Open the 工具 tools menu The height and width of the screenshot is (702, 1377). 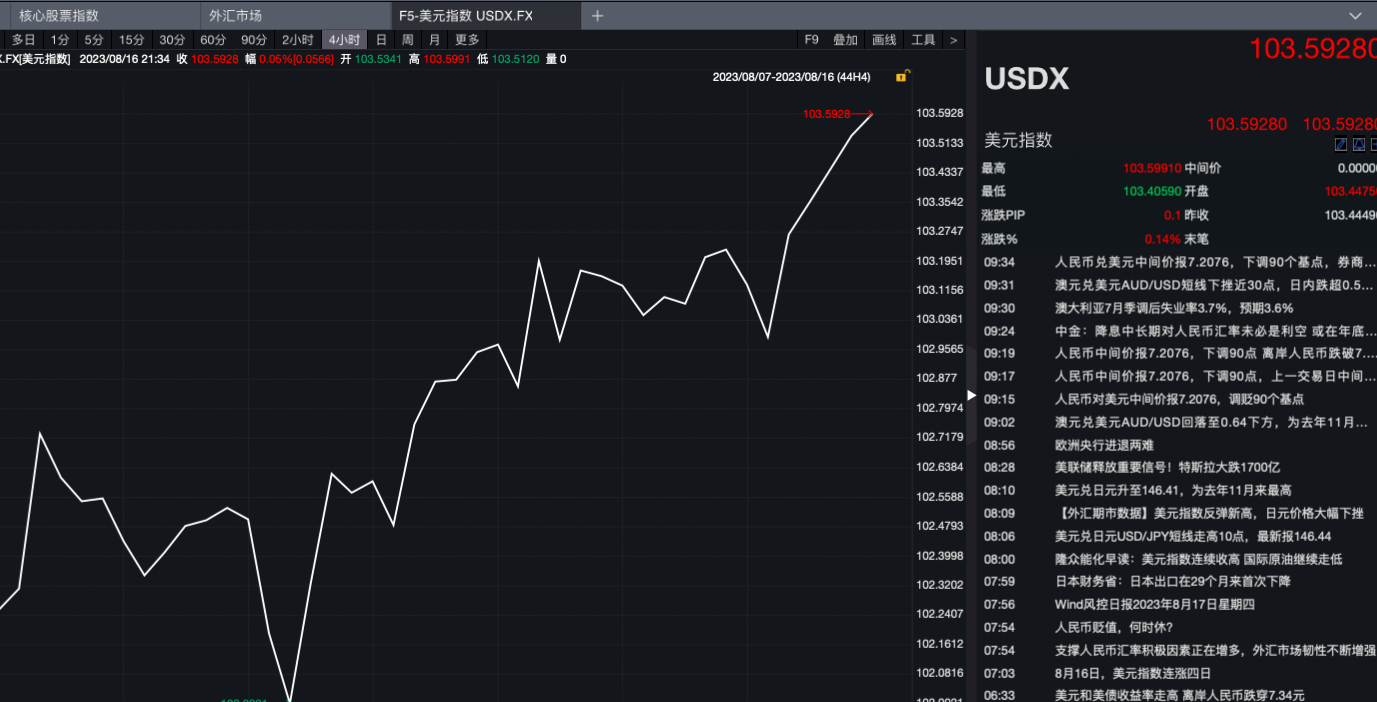pos(923,40)
